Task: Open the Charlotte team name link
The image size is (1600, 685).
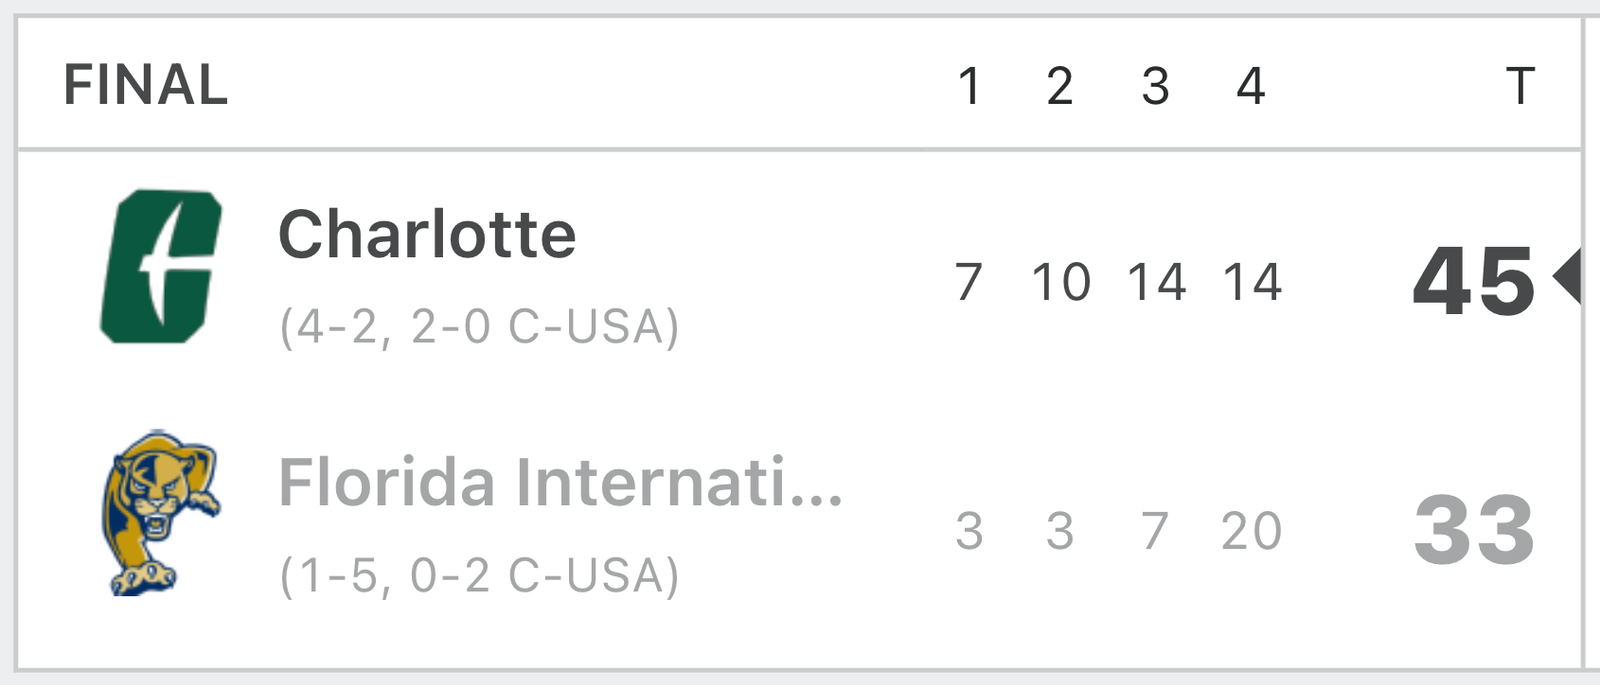Action: 427,234
